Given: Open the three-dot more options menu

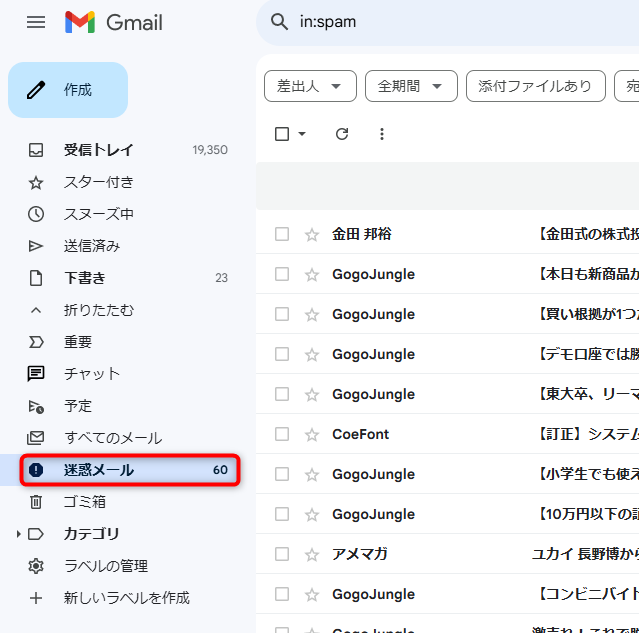Looking at the screenshot, I should (382, 134).
